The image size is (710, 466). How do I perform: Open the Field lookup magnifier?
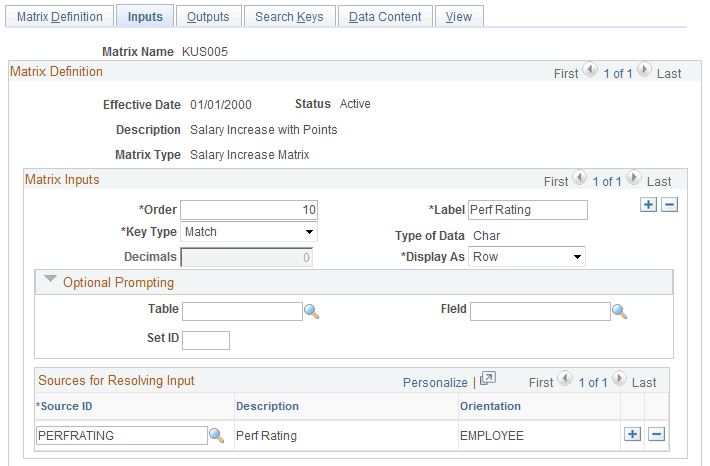coord(619,312)
